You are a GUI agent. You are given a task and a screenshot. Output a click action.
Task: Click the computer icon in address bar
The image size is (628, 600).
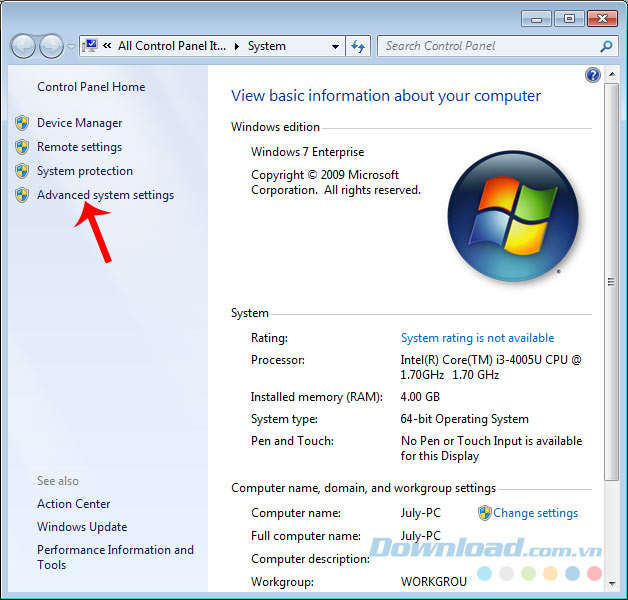(x=90, y=46)
